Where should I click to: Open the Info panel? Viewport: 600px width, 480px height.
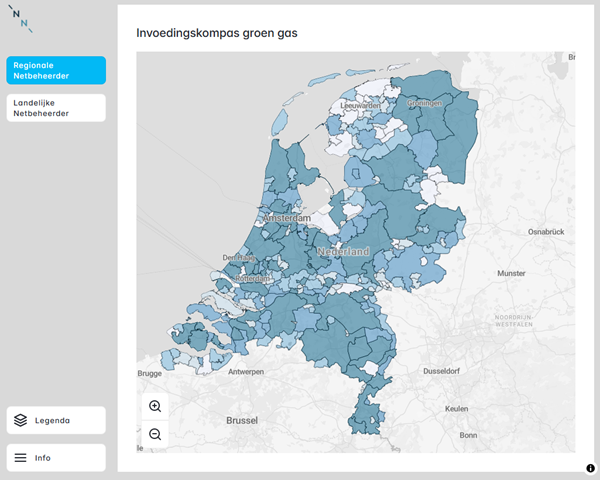point(56,458)
